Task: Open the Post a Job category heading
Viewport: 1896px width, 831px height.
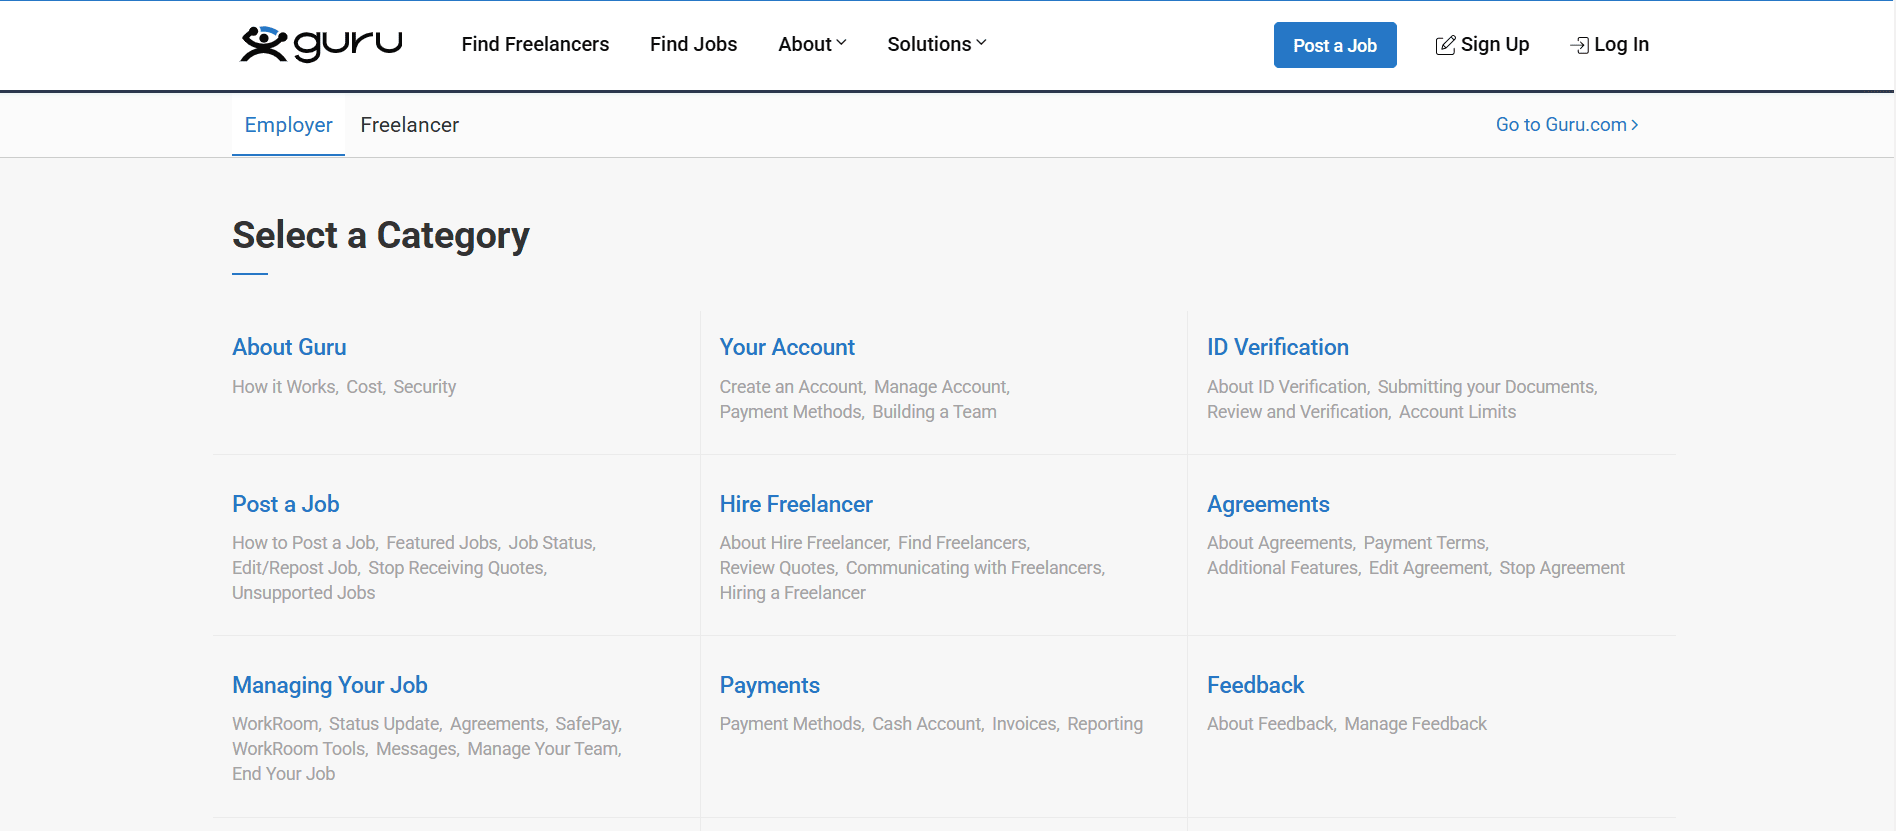Action: point(285,504)
